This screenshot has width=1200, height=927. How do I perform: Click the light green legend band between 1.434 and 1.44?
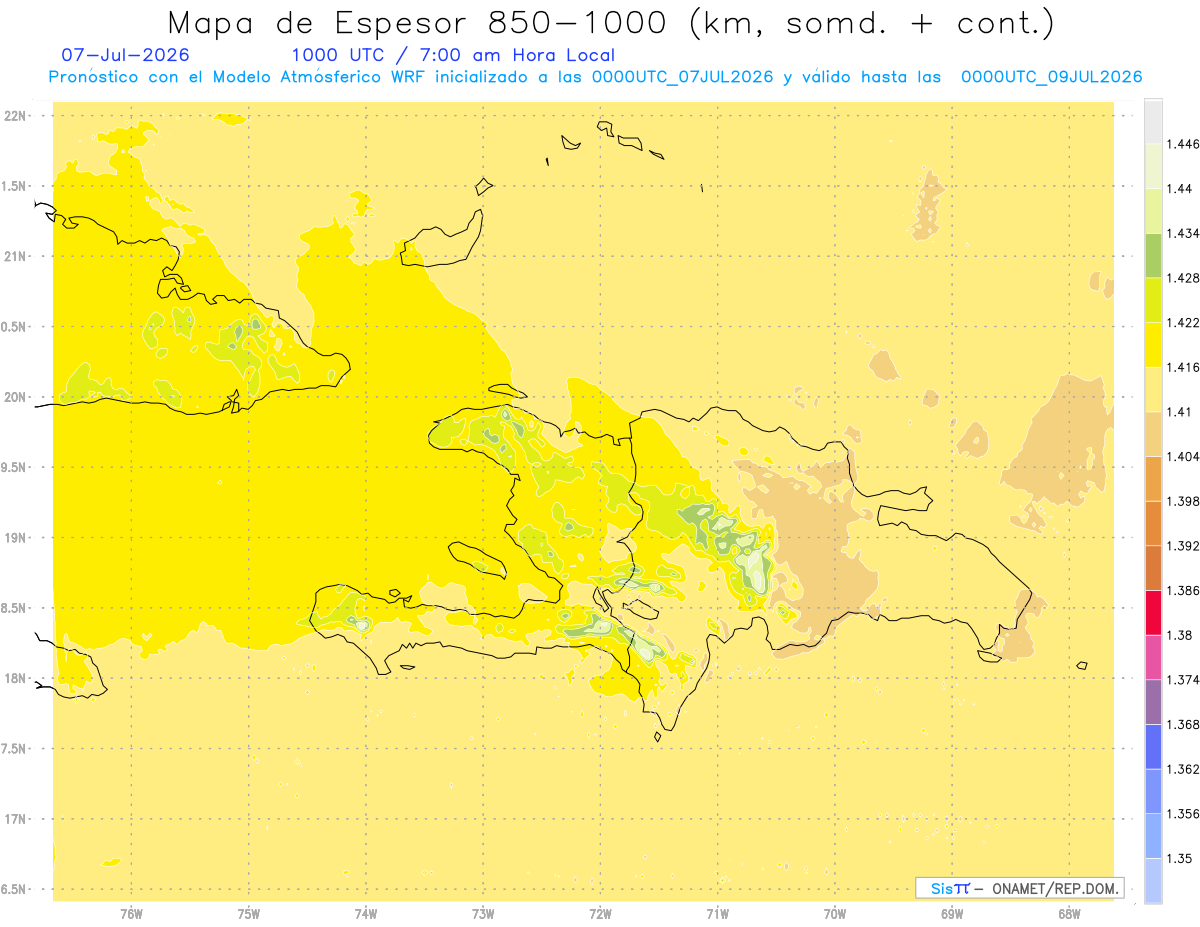tap(1153, 211)
